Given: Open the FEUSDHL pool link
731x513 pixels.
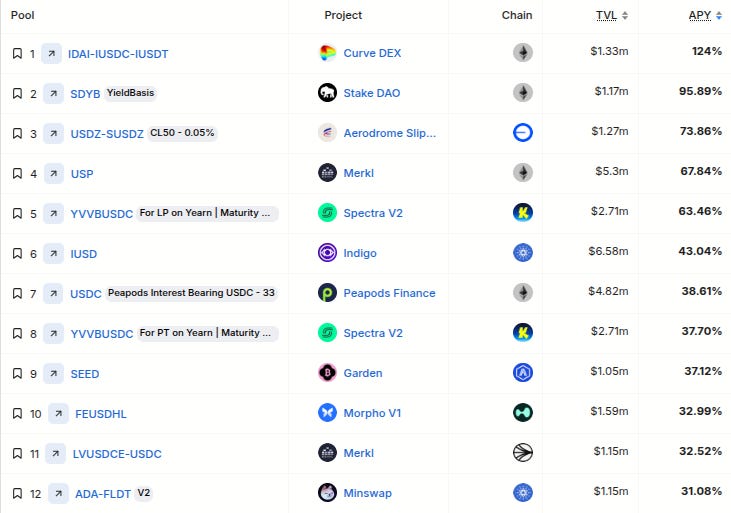Looking at the screenshot, I should (x=101, y=414).
